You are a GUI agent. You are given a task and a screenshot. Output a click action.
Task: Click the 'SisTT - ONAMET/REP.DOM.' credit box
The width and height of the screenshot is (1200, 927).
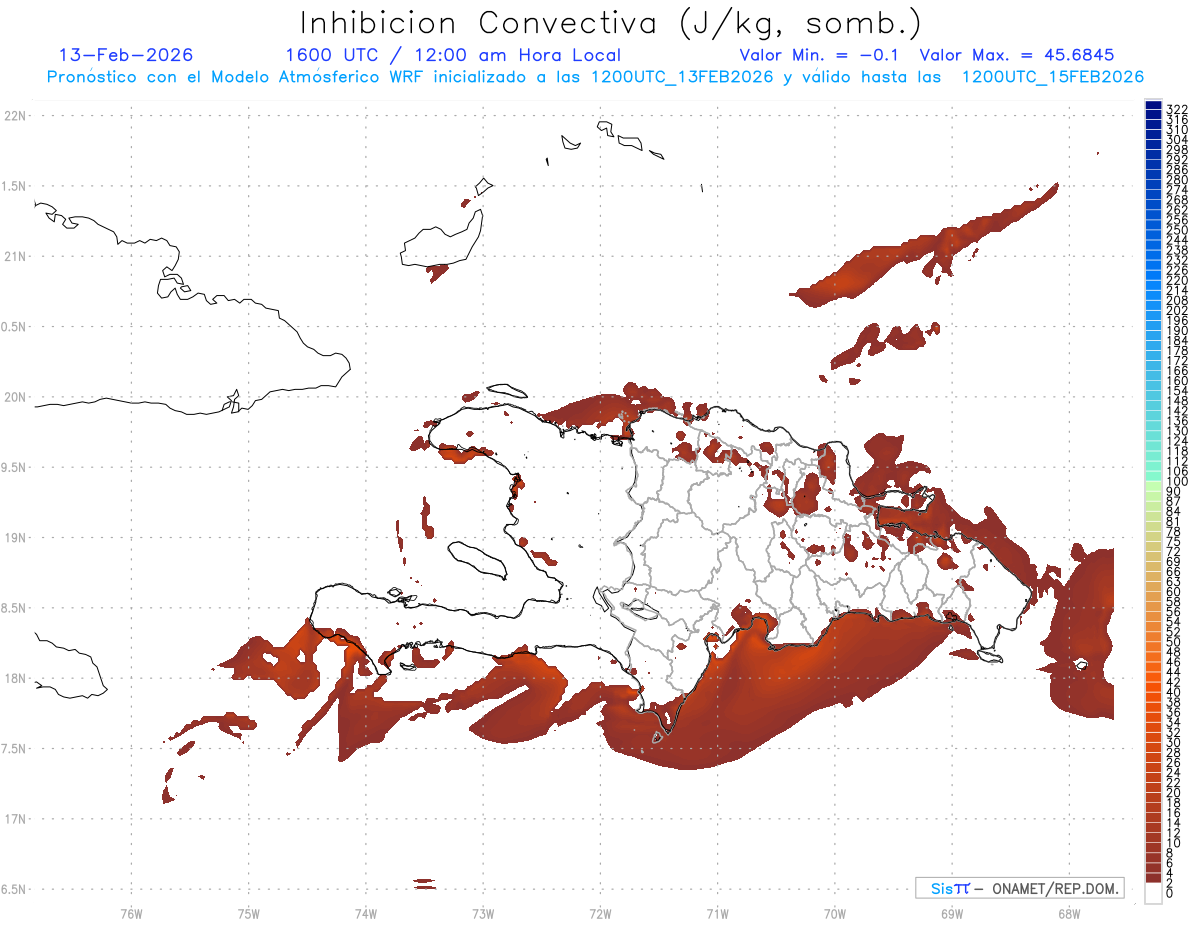tap(1019, 888)
